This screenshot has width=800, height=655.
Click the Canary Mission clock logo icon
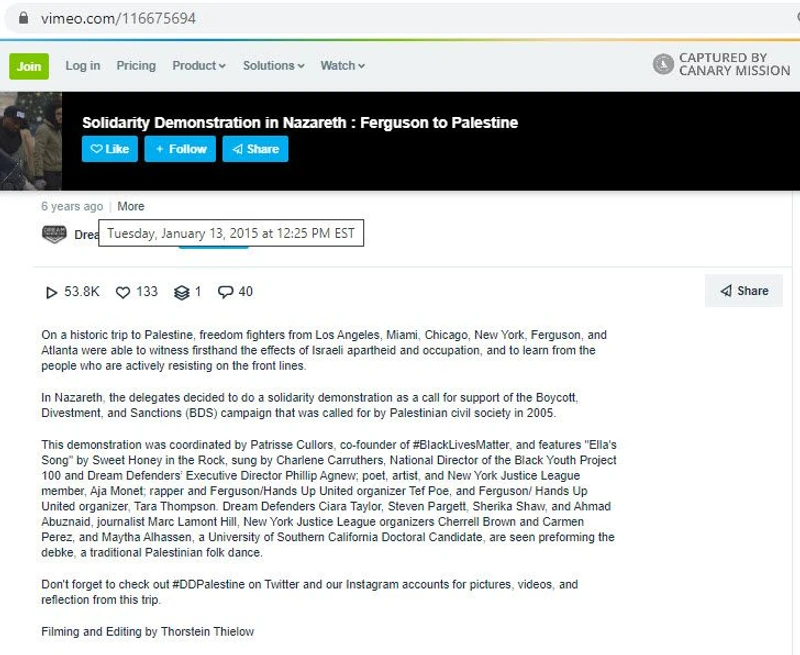663,65
